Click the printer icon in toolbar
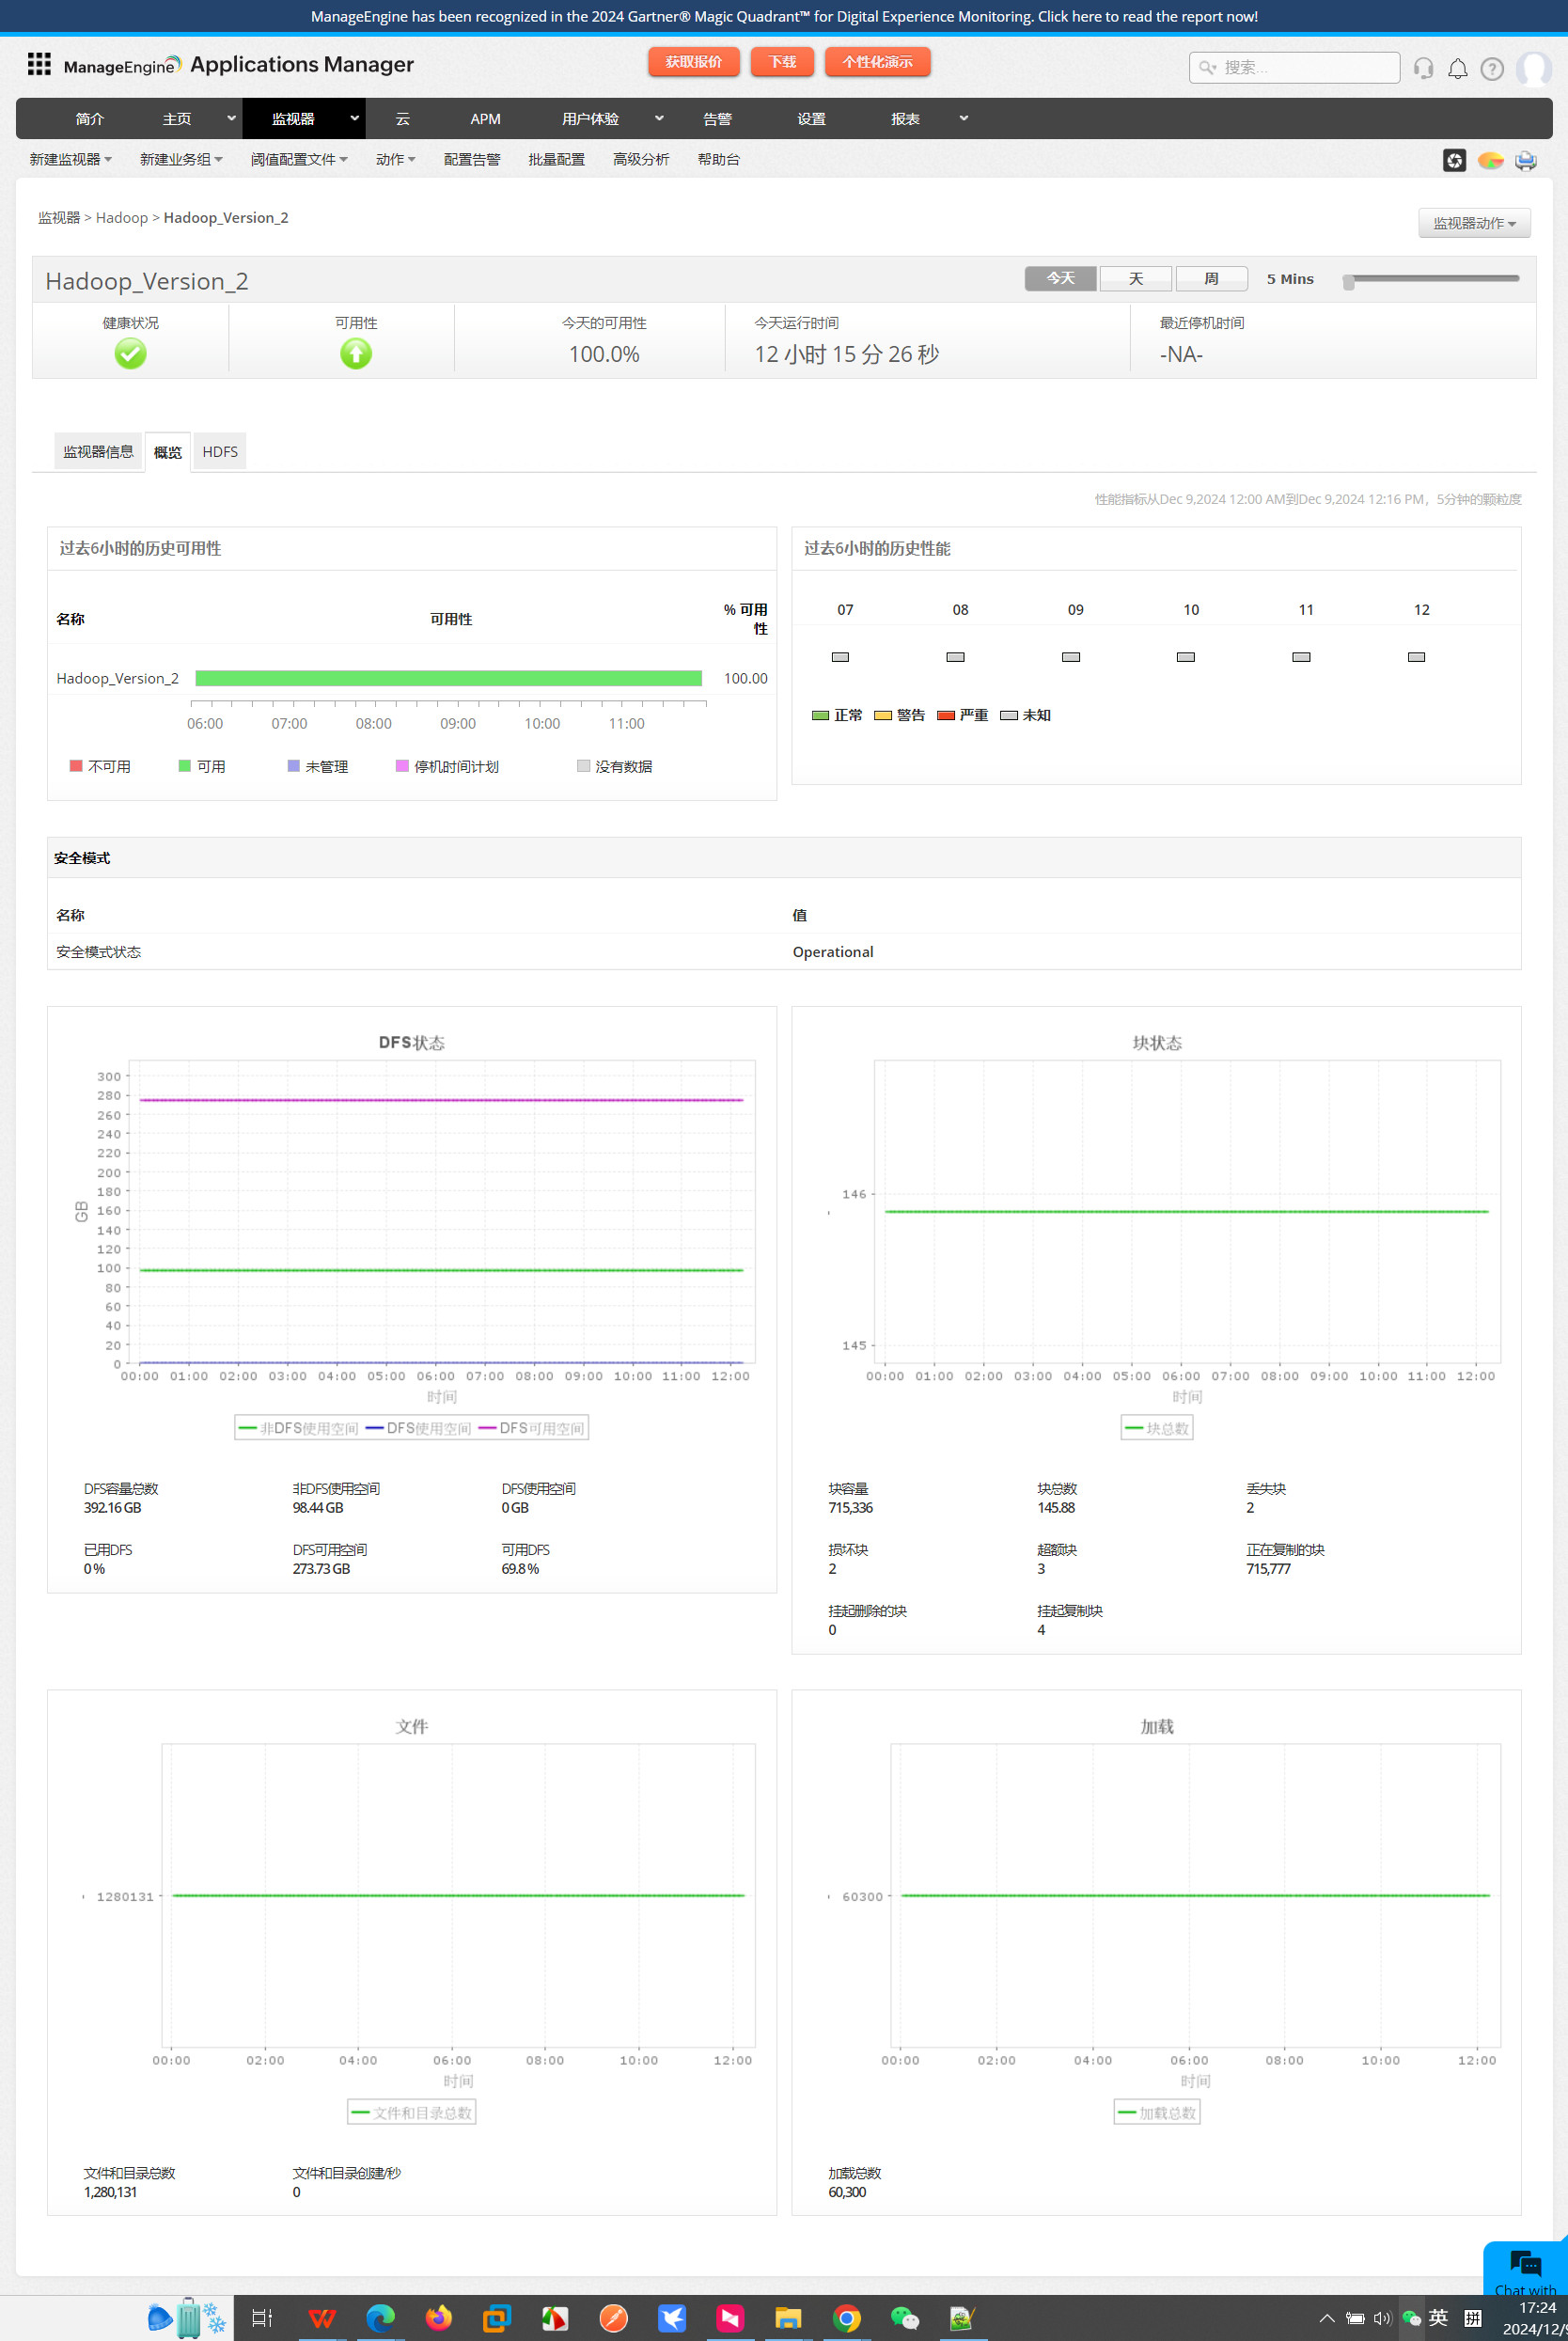This screenshot has height=2341, width=1568. coord(1525,160)
